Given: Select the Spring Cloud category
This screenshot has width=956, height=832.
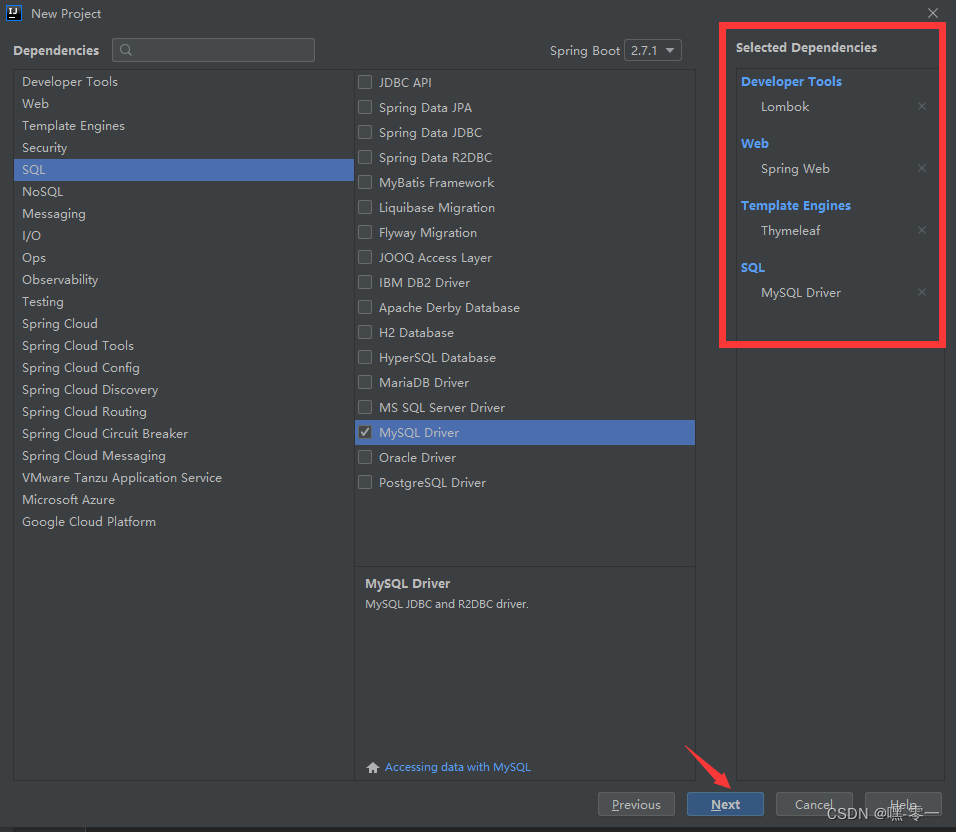Looking at the screenshot, I should point(184,323).
